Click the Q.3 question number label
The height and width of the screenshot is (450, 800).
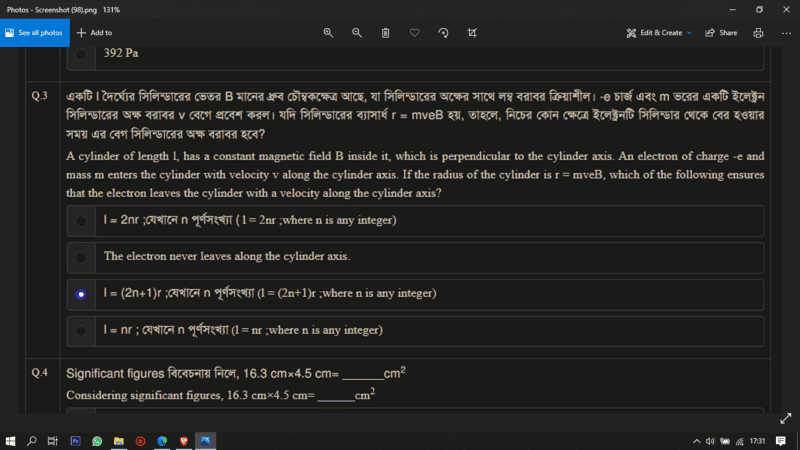(39, 95)
